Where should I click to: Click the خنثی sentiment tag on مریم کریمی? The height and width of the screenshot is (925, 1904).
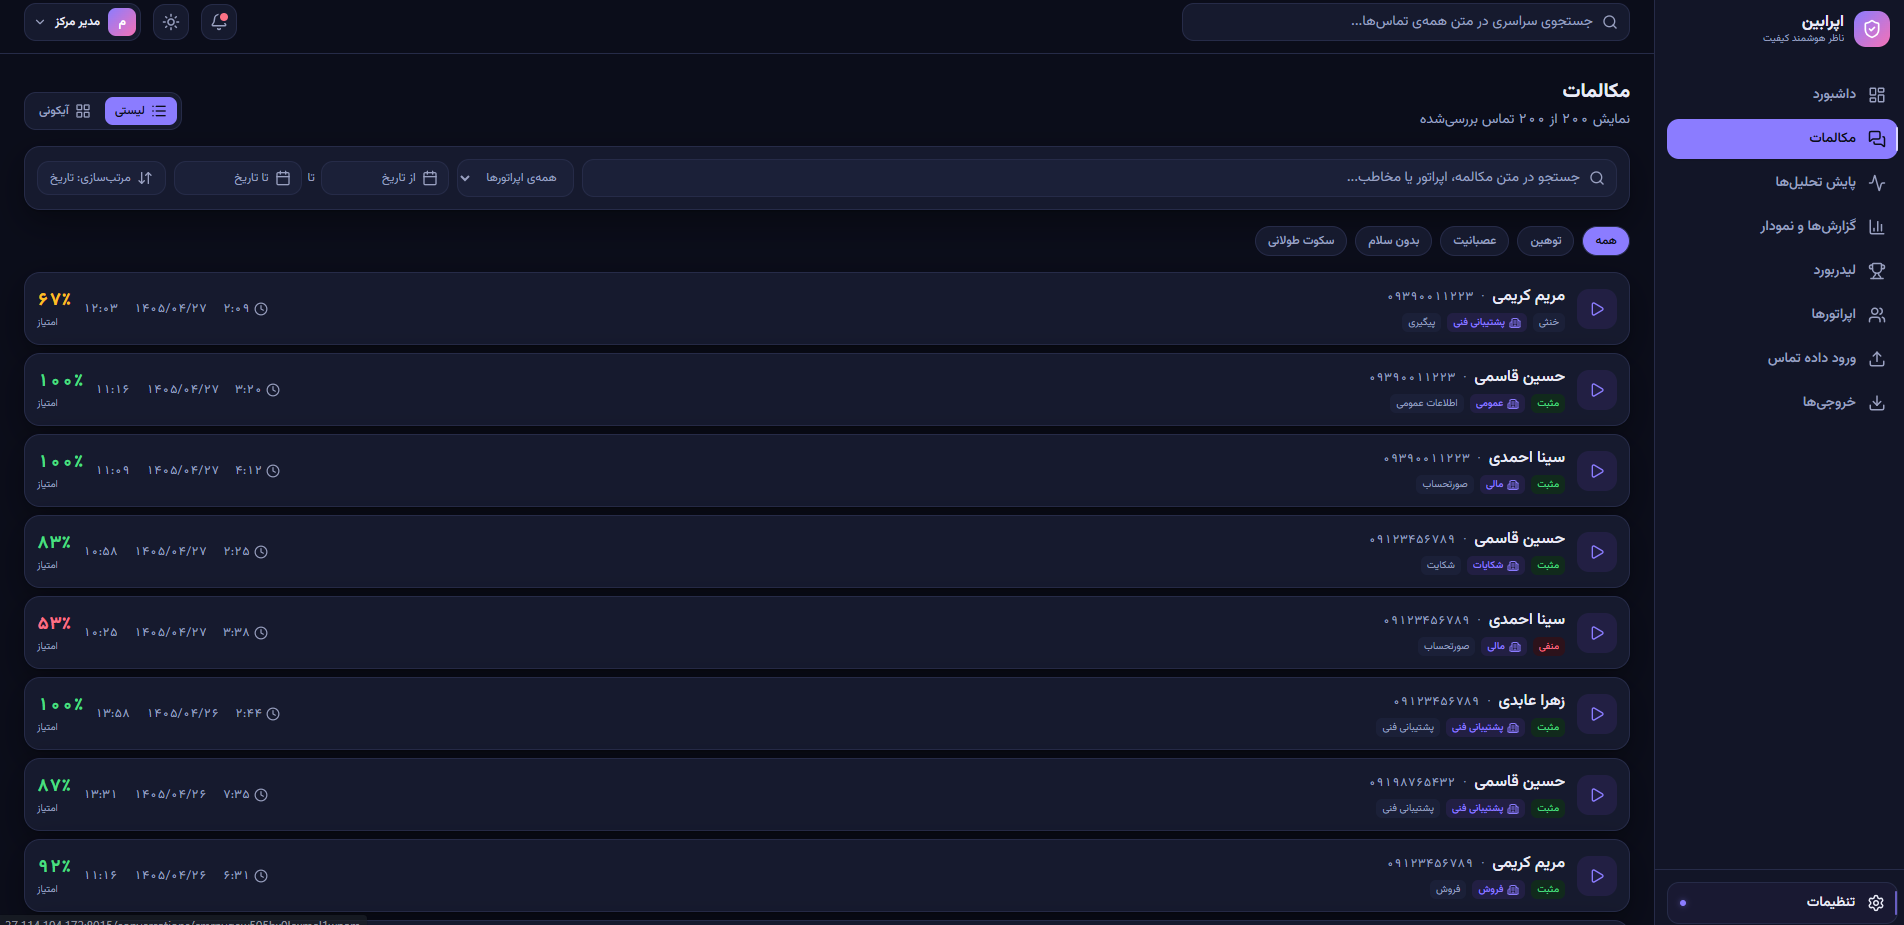(x=1549, y=323)
